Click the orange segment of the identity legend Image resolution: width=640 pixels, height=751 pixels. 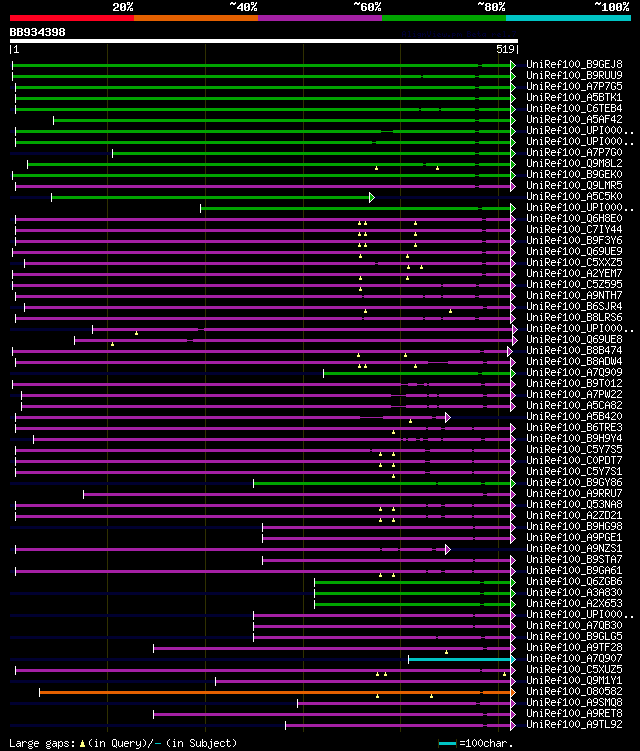(x=196, y=18)
